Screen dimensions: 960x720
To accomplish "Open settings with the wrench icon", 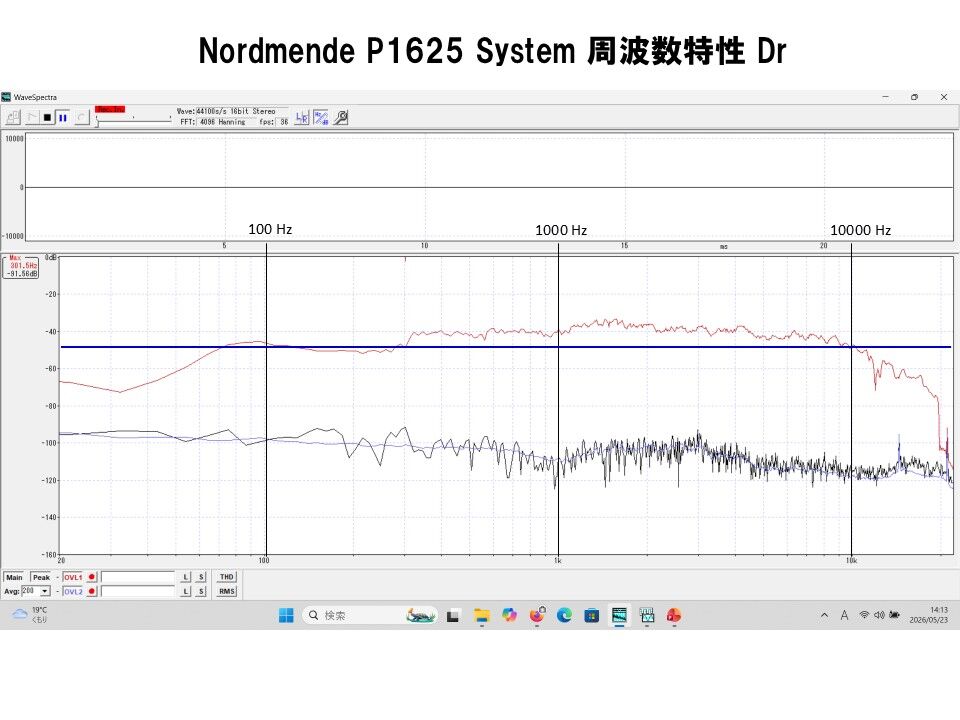I will pos(341,117).
